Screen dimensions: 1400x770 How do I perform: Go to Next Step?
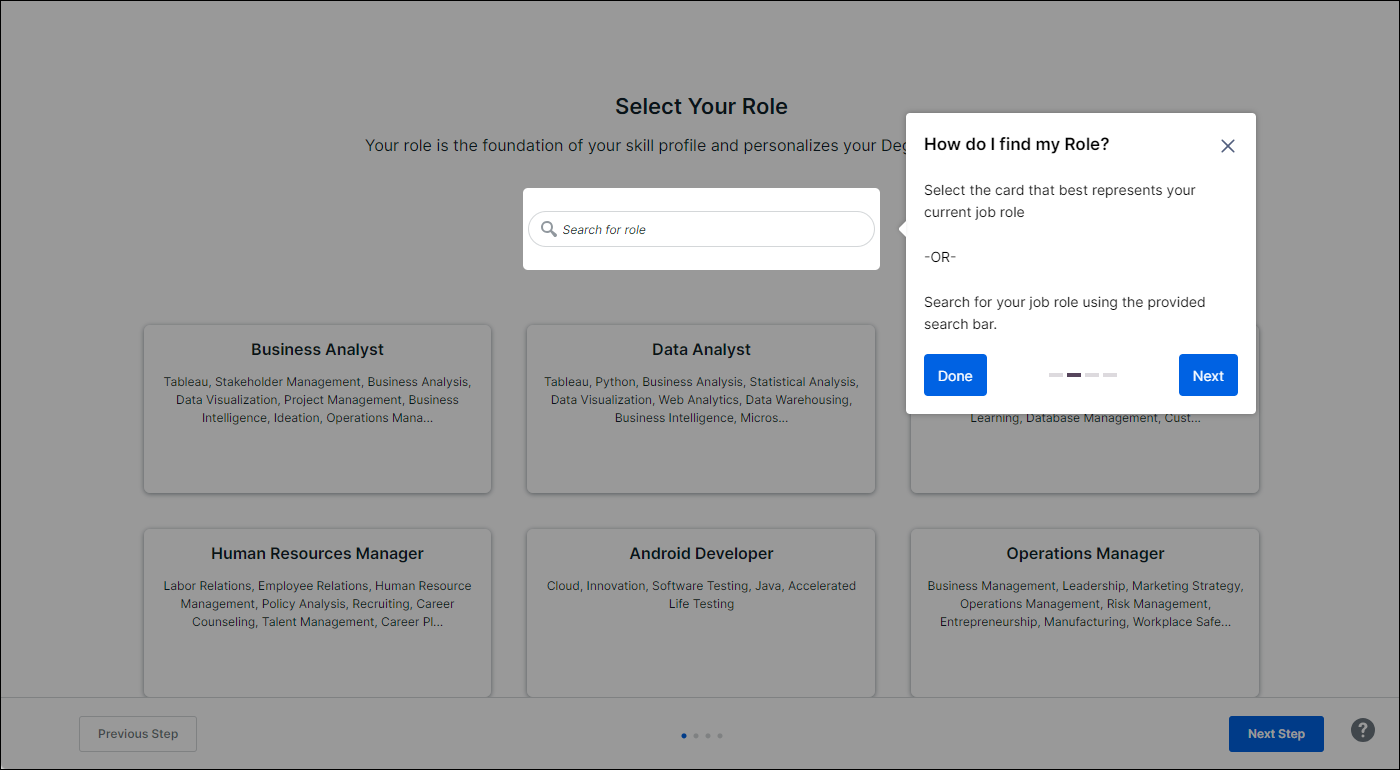coord(1276,734)
